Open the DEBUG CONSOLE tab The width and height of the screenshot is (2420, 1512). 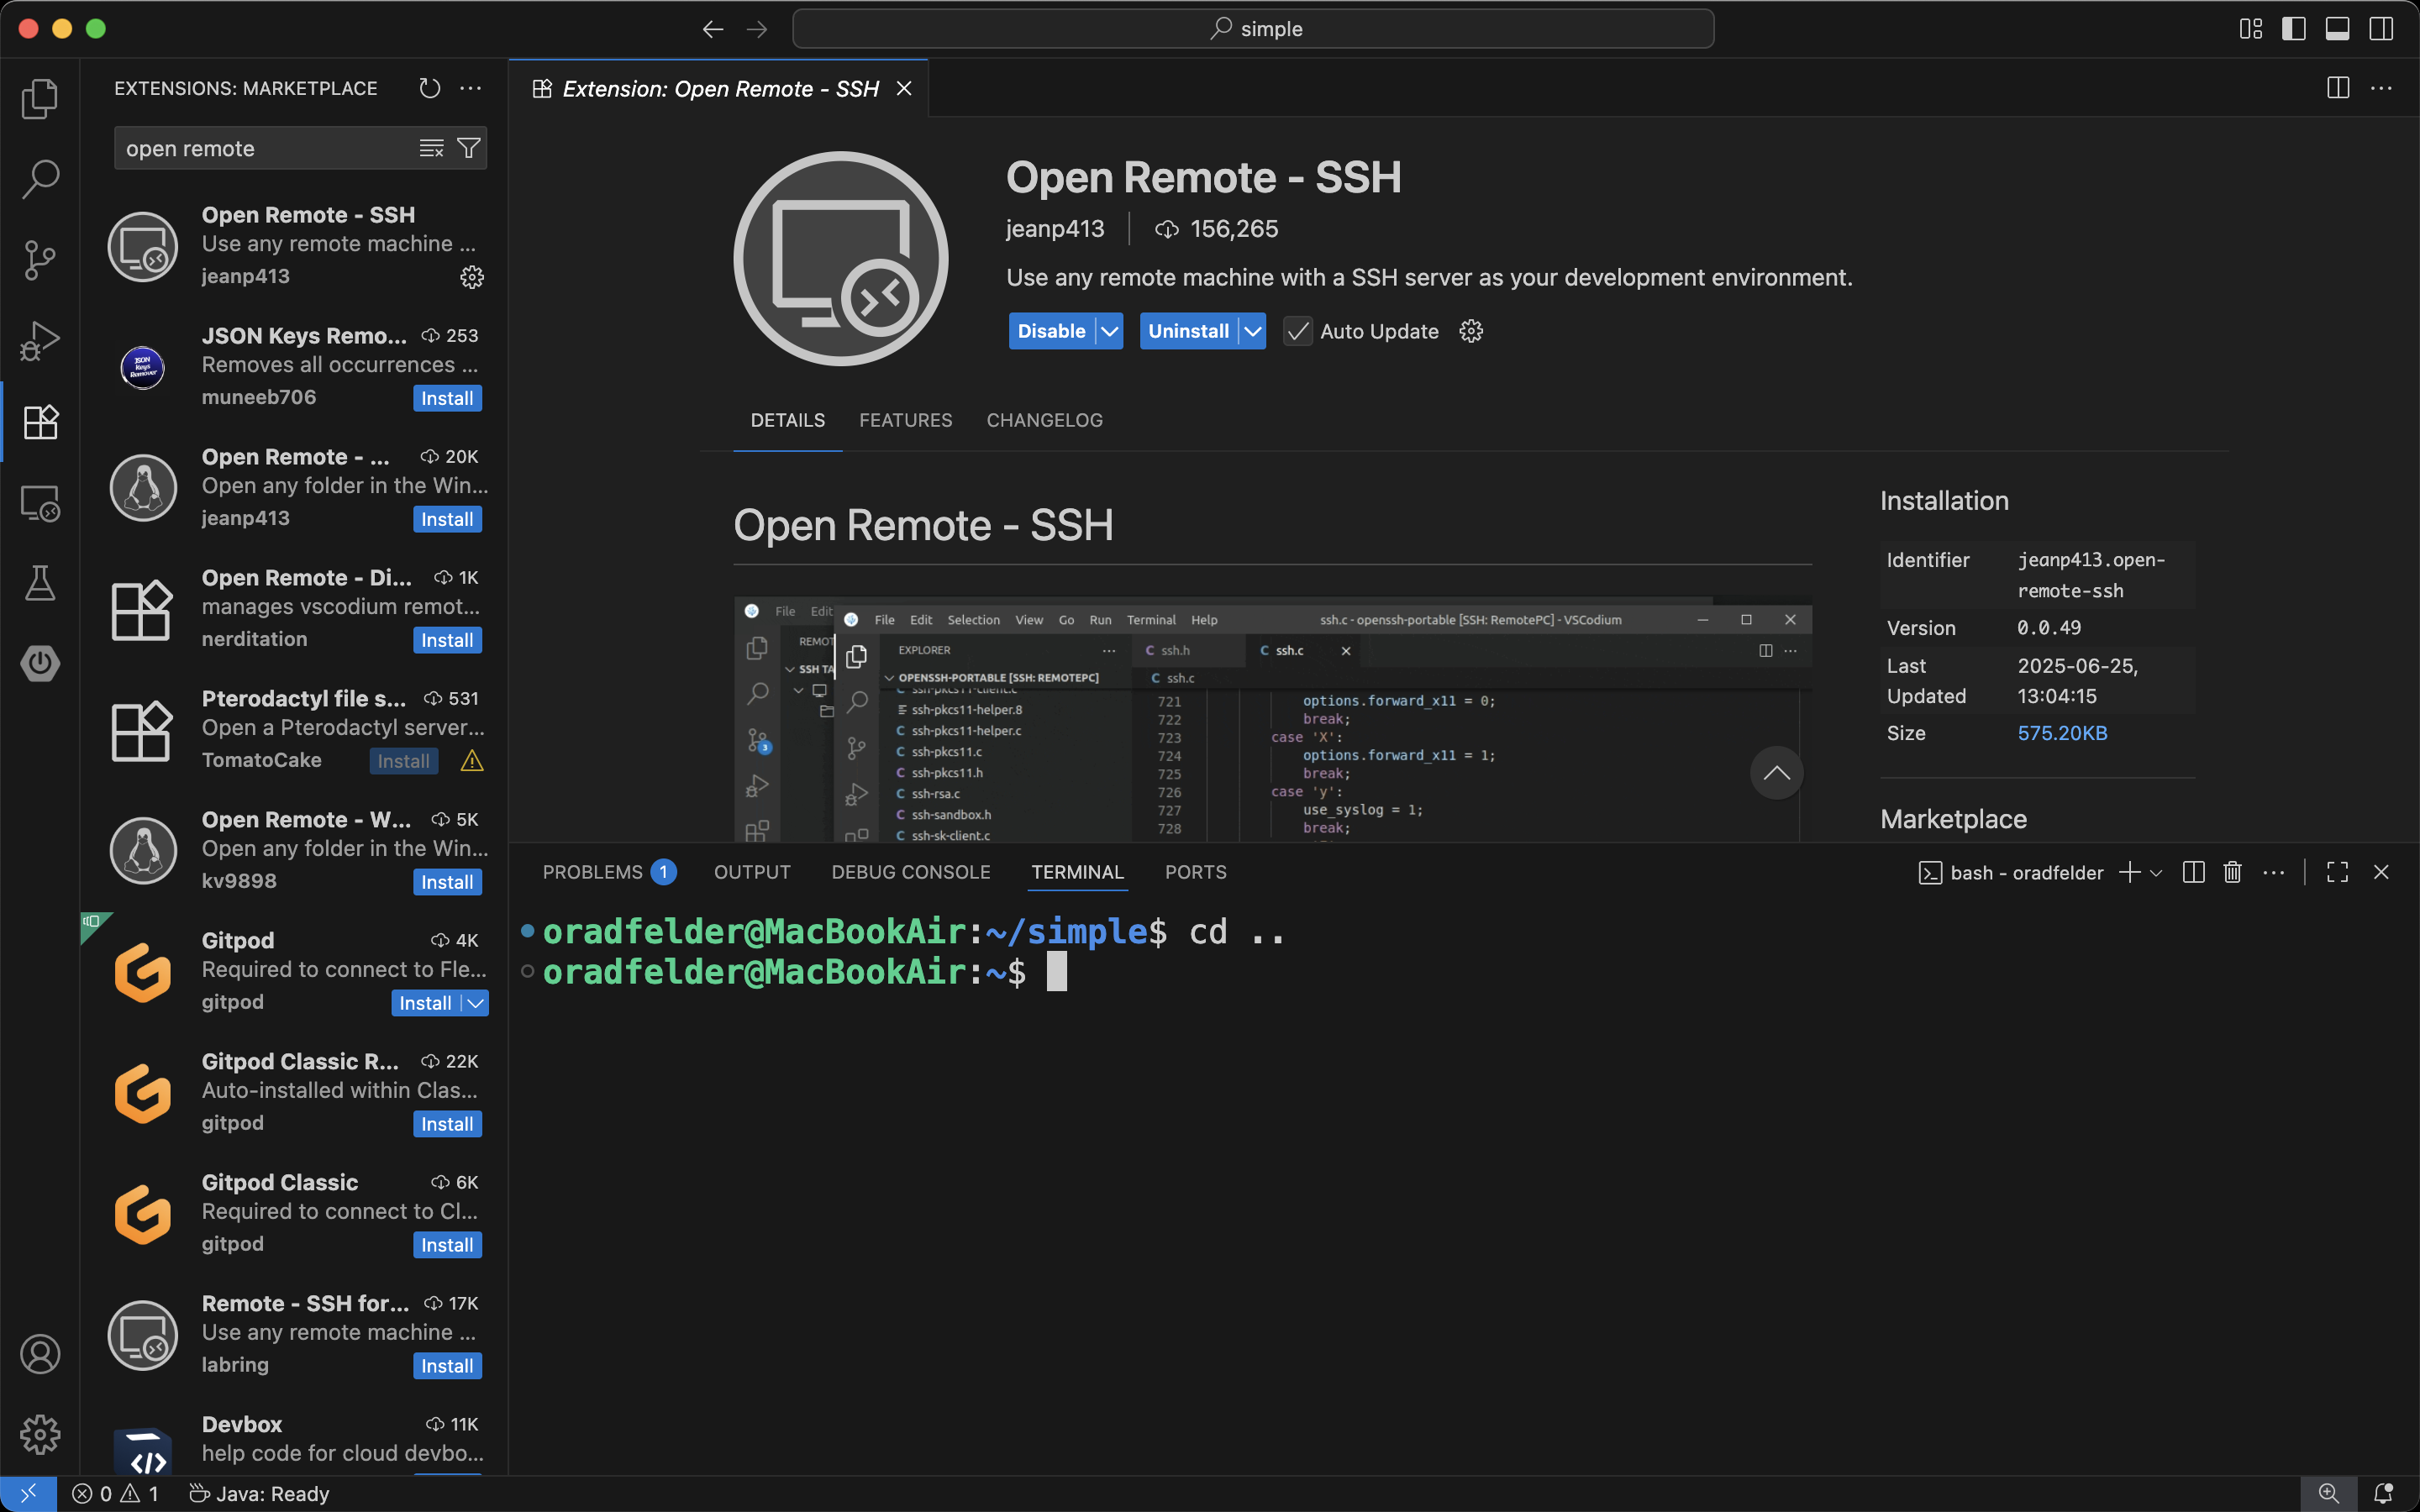(911, 872)
